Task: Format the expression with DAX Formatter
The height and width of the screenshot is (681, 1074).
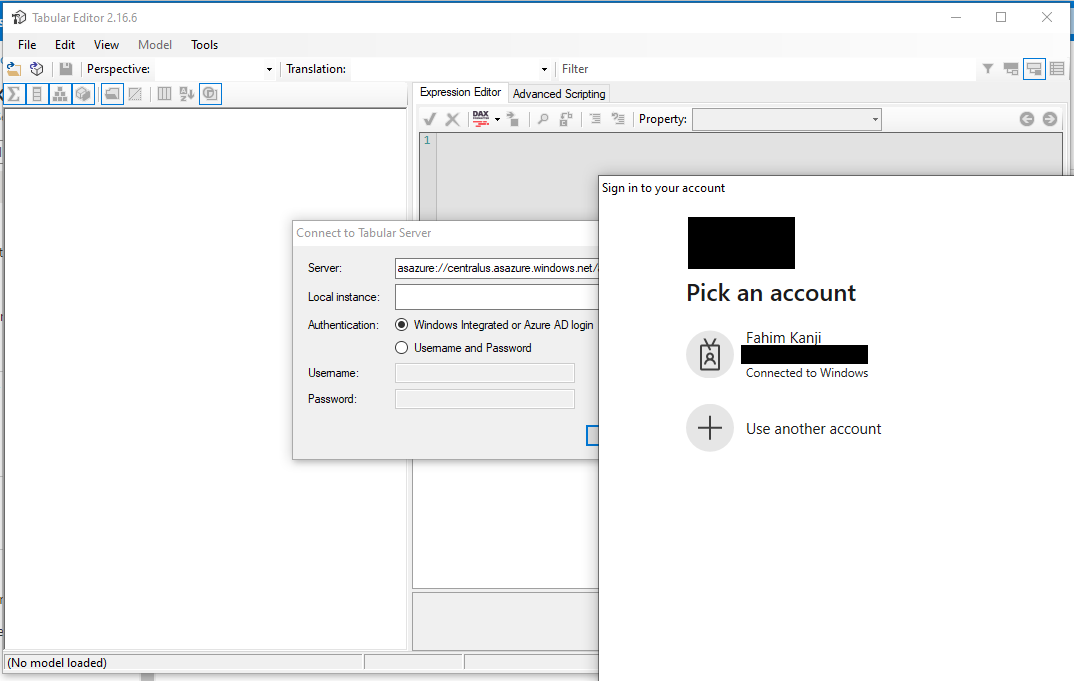Action: point(480,118)
